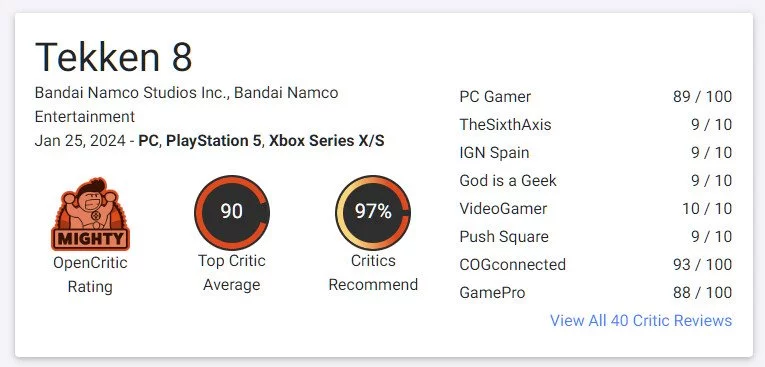Click the OpenCritic Rating label
Screen dimensions: 765x367
90,274
